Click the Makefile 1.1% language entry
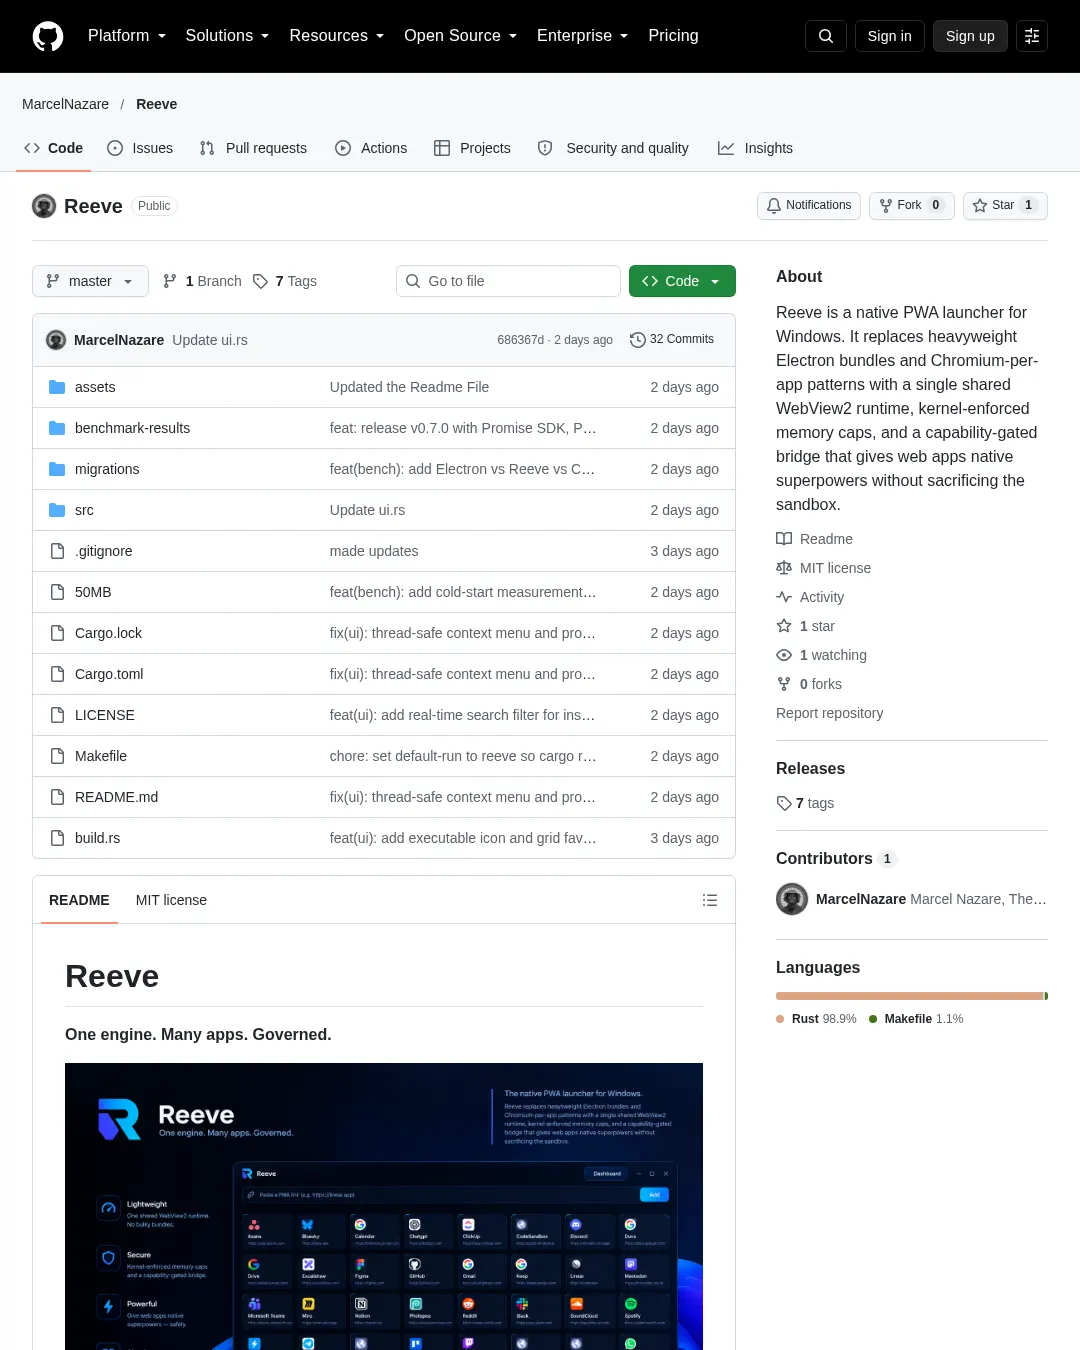This screenshot has height=1350, width=1080. click(x=916, y=1019)
